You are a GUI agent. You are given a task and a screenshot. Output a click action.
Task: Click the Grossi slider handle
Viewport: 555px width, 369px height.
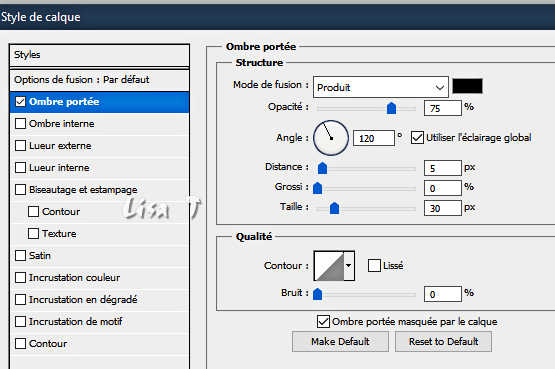[317, 188]
